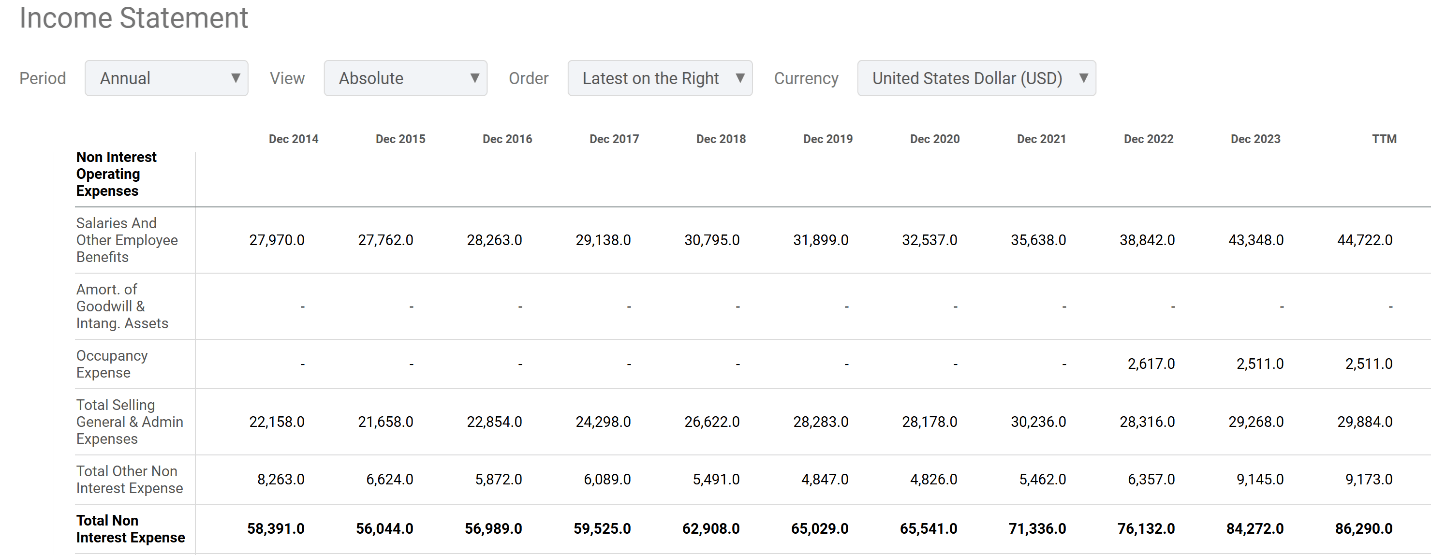Image resolution: width=1431 pixels, height=555 pixels.
Task: Open the Order dropdown Latest on the Right
Action: [660, 78]
